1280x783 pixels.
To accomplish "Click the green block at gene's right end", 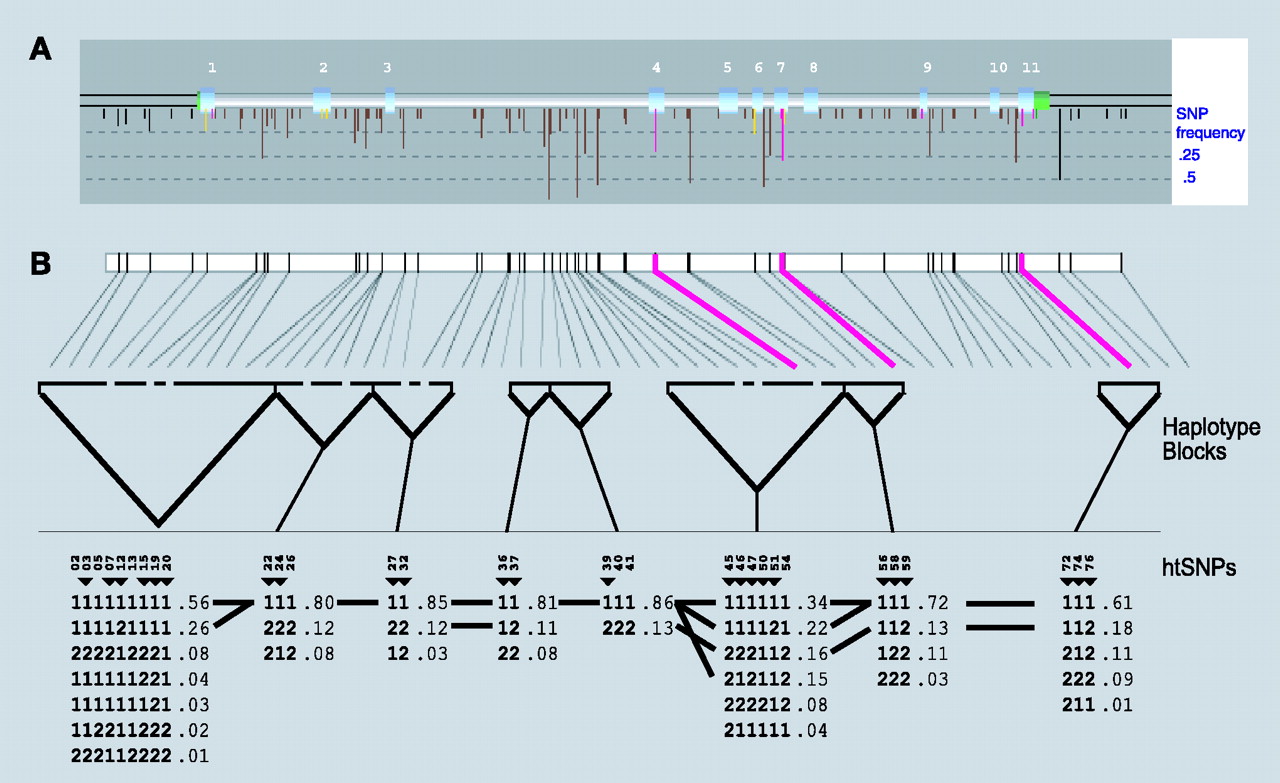I will coord(1042,100).
